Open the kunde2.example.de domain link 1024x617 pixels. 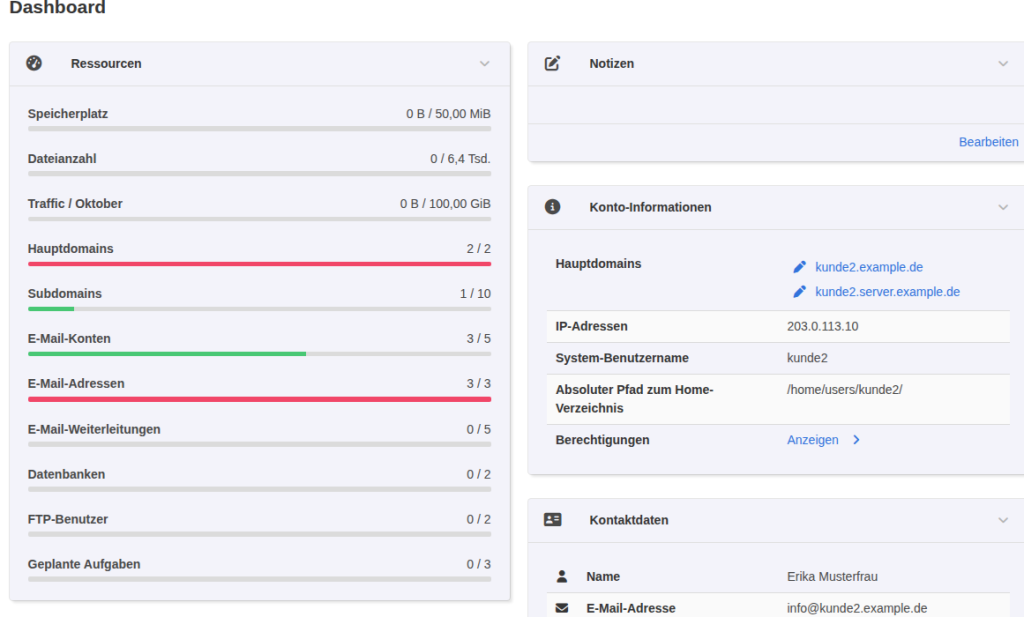(869, 267)
